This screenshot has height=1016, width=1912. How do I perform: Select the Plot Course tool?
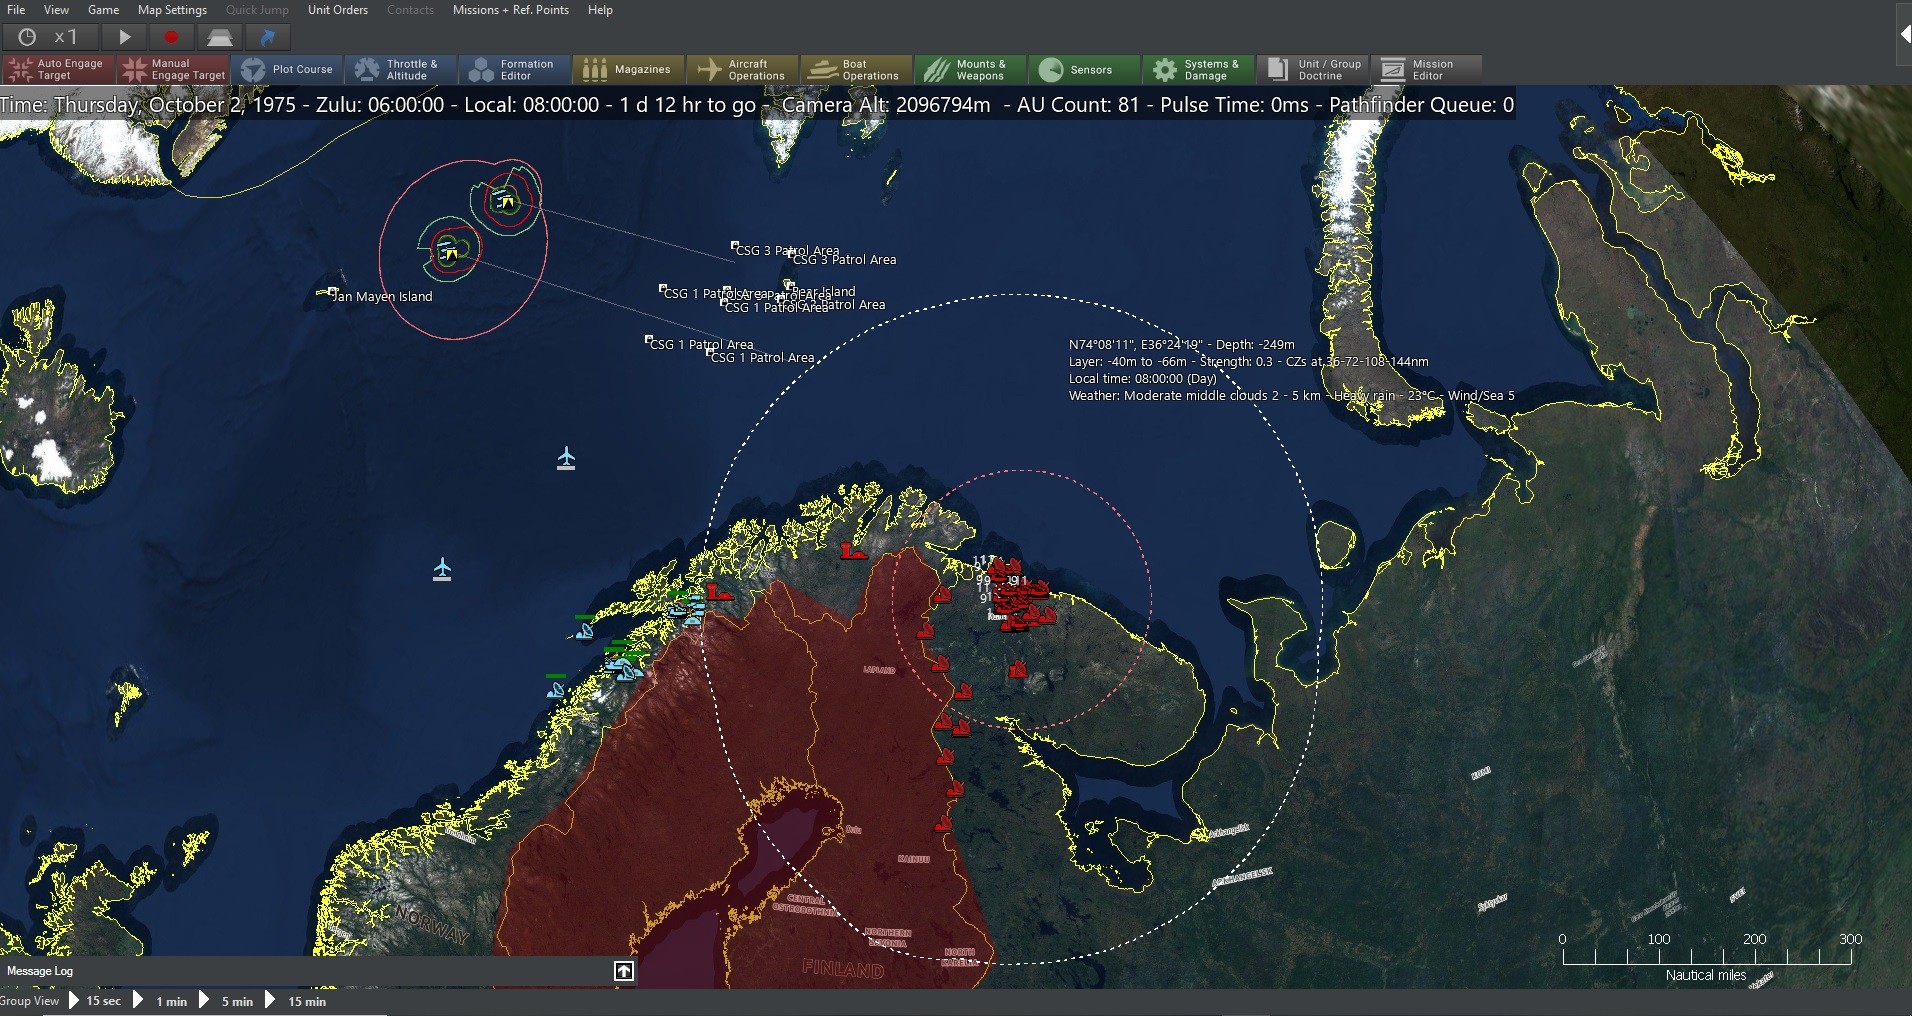(289, 70)
